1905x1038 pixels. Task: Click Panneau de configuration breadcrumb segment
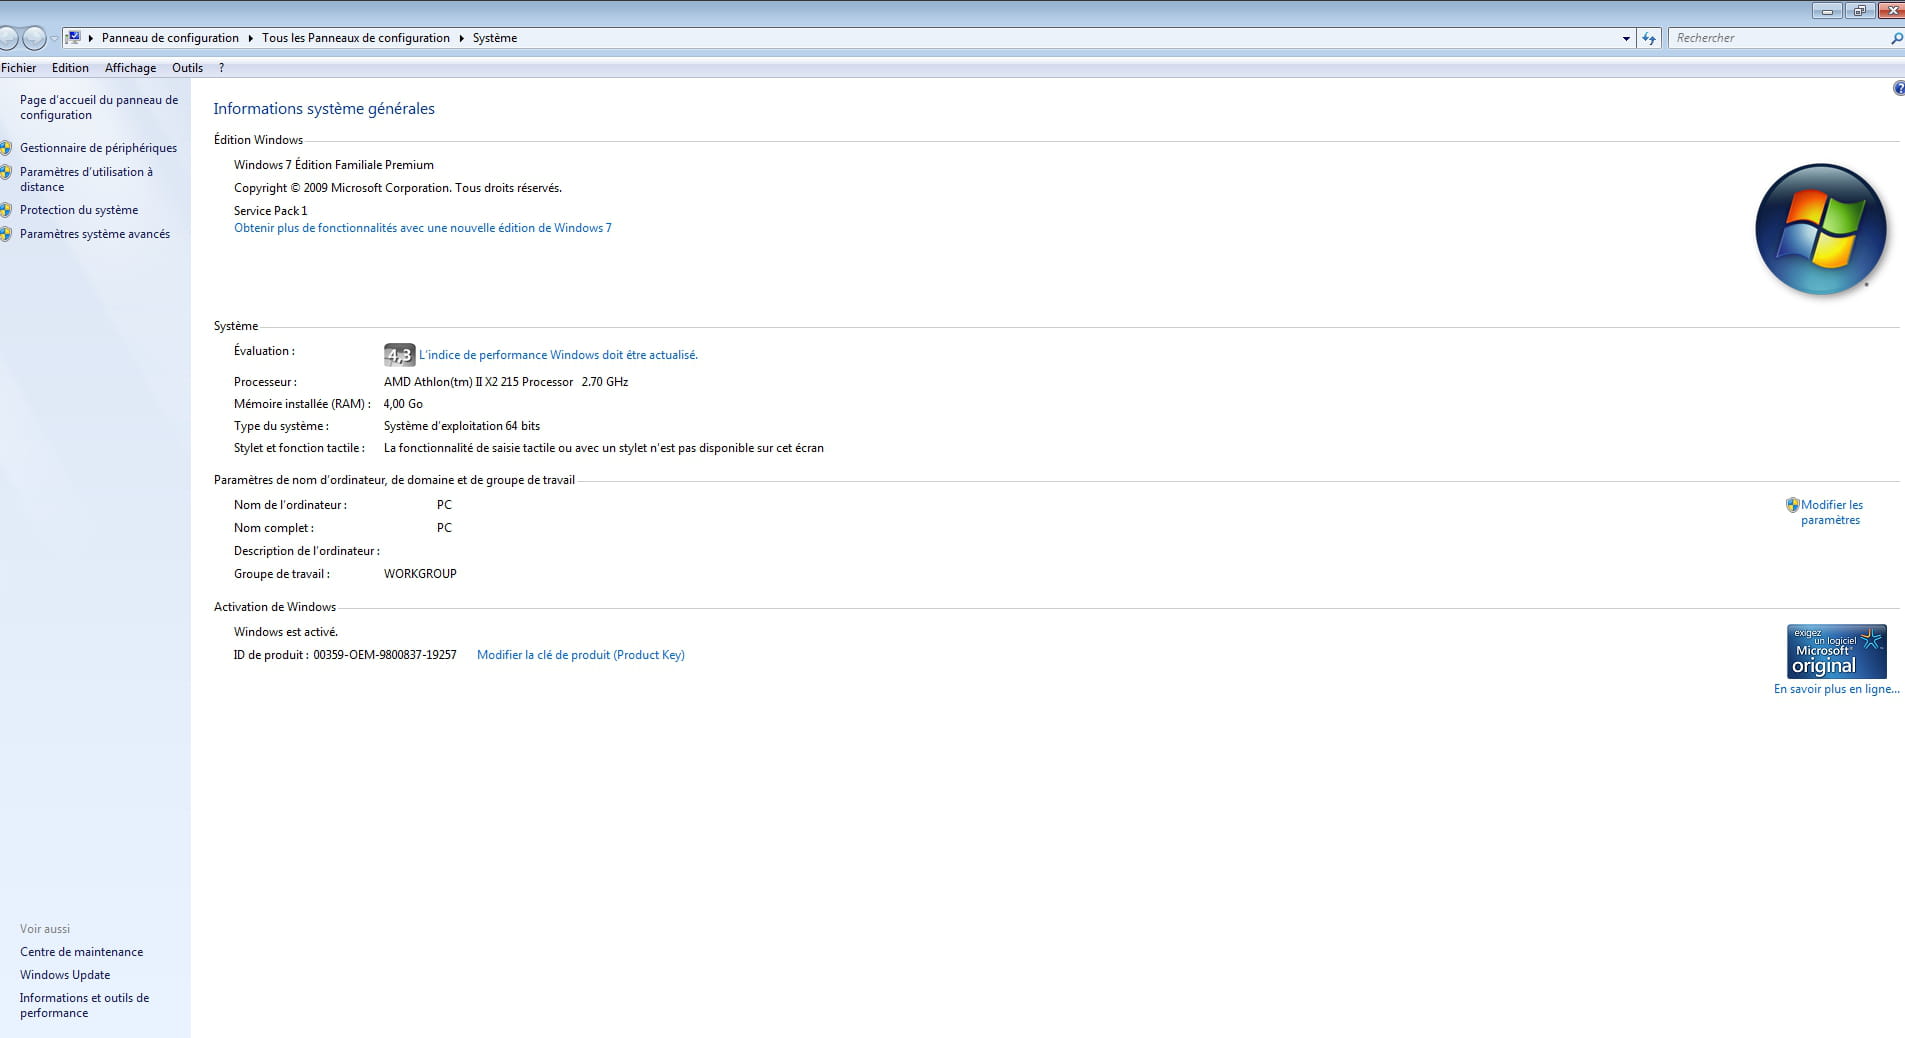pyautogui.click(x=170, y=38)
